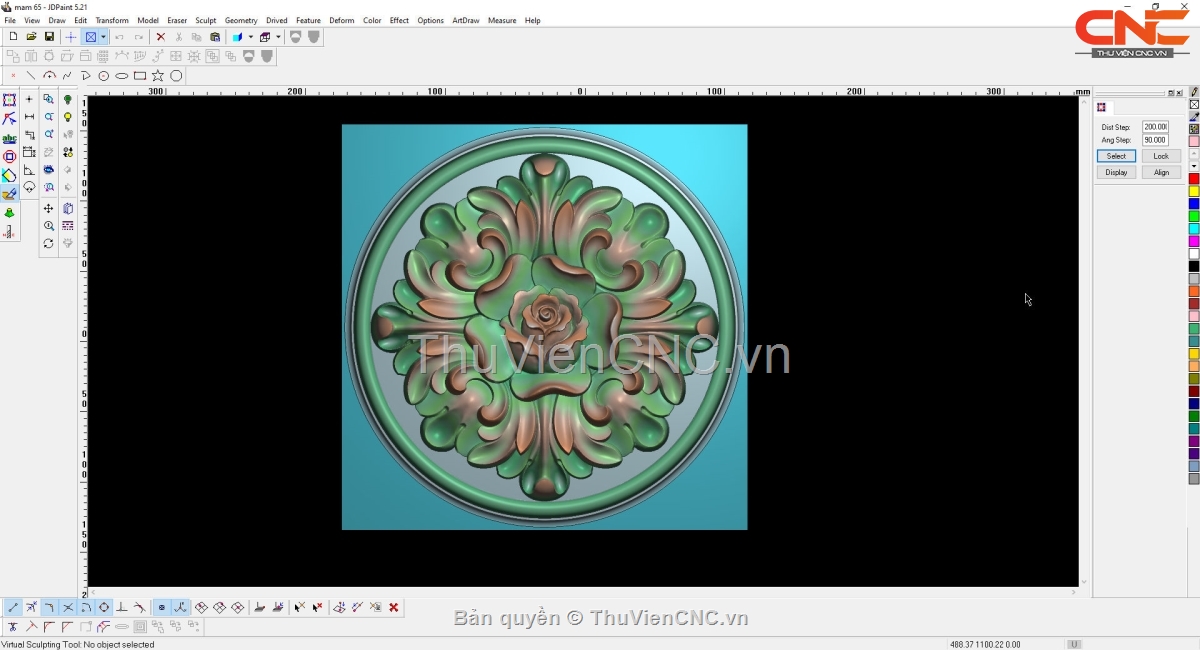Viewport: 1200px width, 650px height.
Task: Toggle the yellow light bulb icon
Action: 68,117
